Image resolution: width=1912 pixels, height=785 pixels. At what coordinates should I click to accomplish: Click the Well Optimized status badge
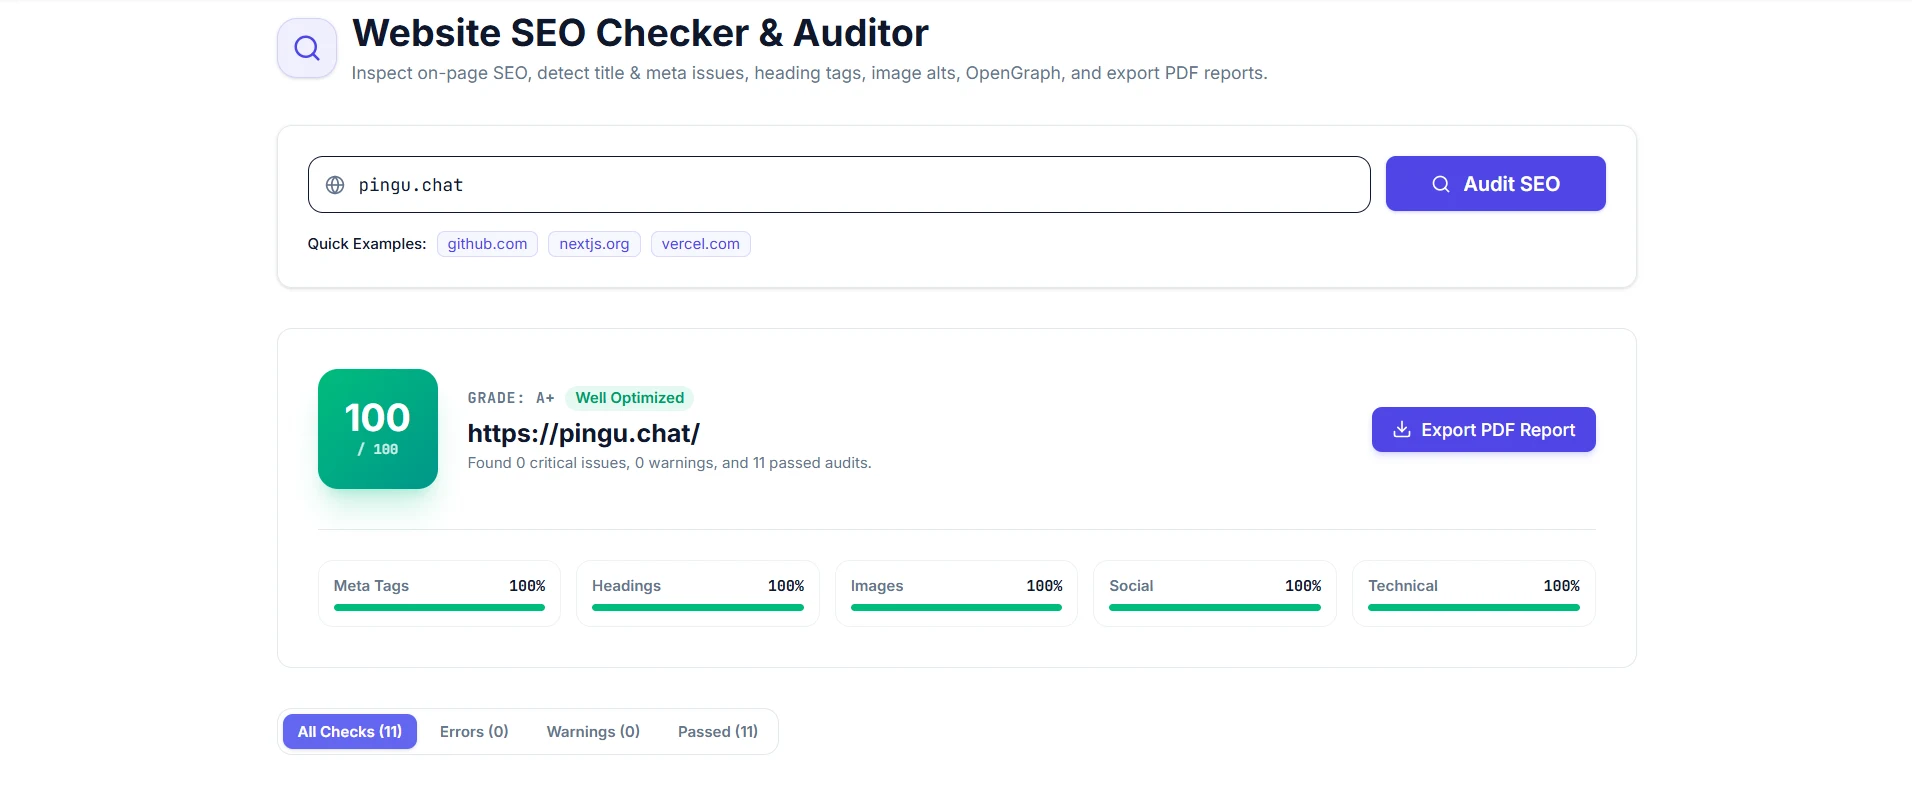coord(629,398)
